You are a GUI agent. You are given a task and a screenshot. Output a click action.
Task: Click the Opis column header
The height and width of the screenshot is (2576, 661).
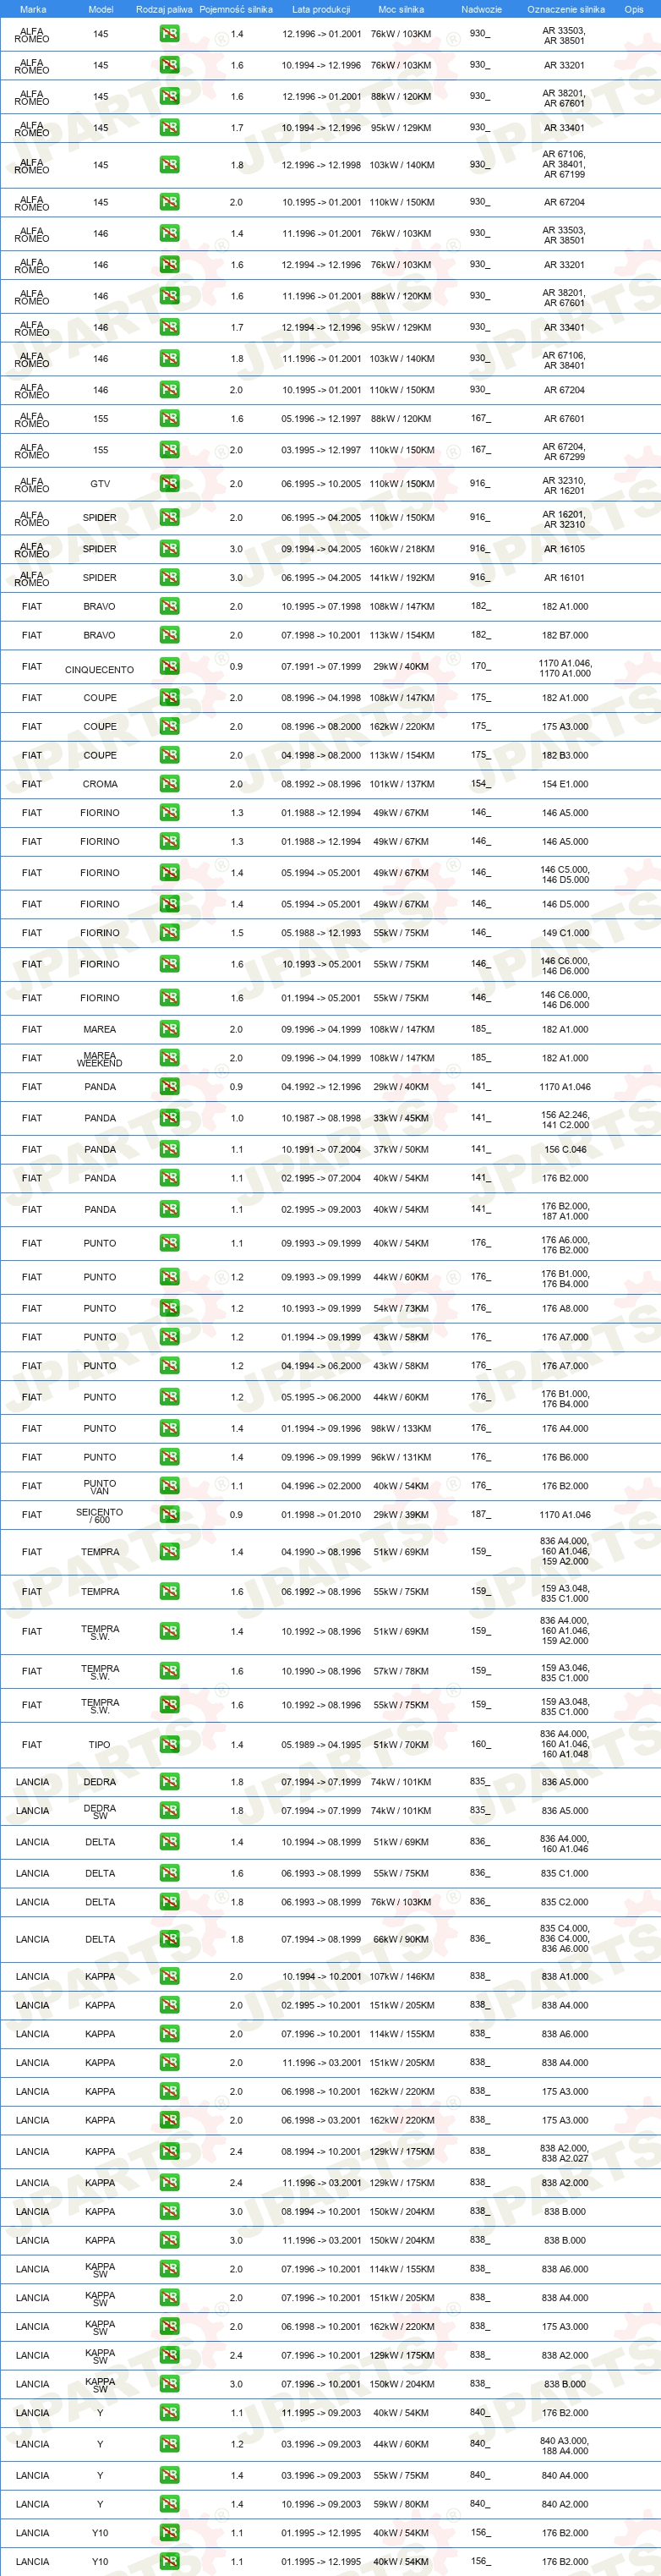coord(634,9)
